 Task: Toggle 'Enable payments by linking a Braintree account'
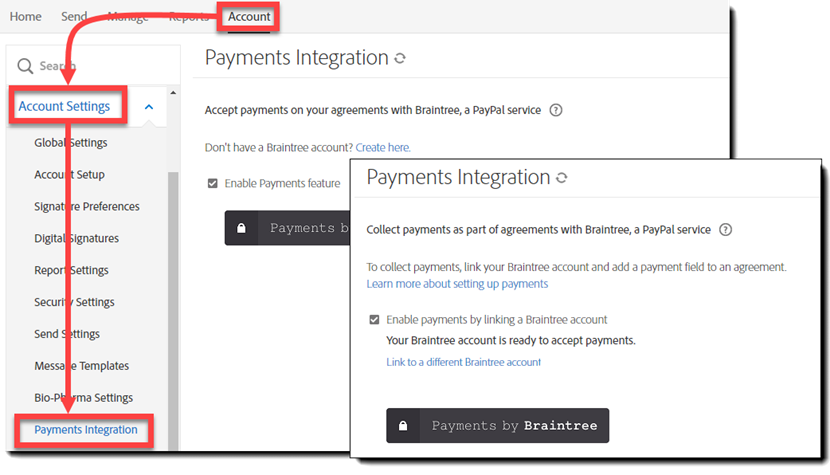(x=374, y=320)
